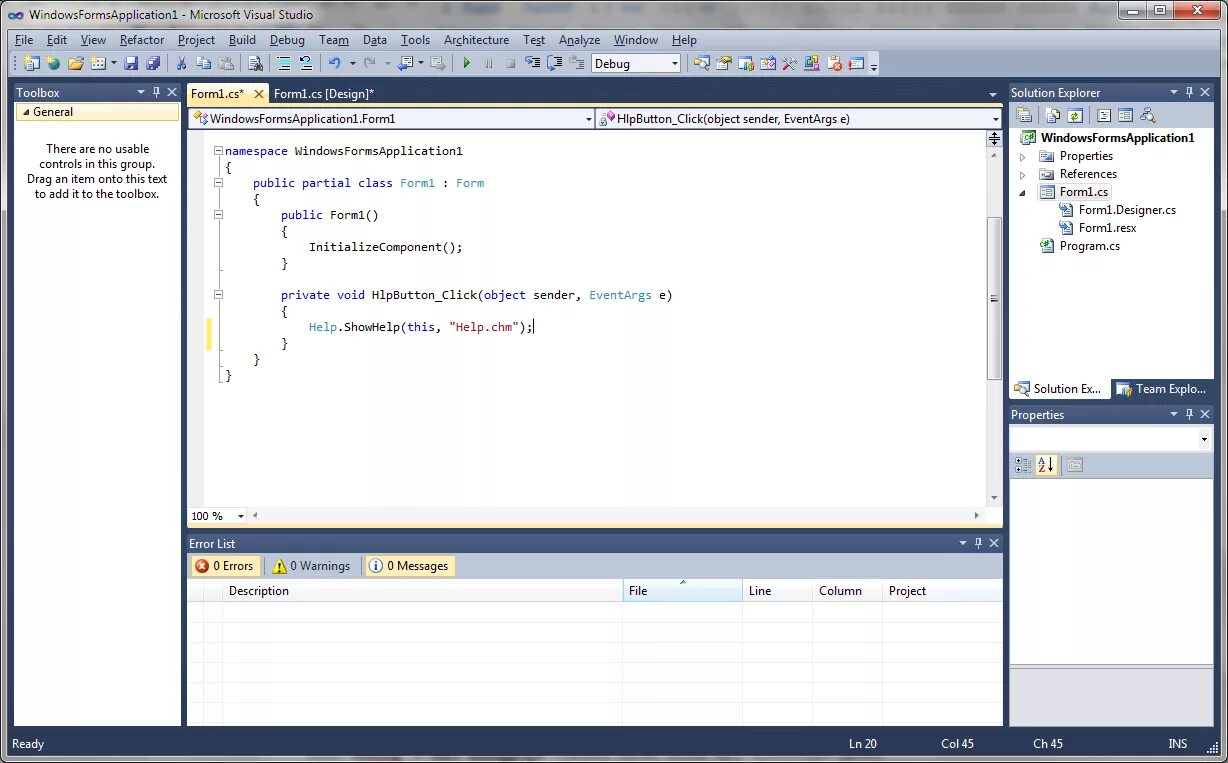Open the 100 % zoom dropdown
The height and width of the screenshot is (763, 1228).
click(x=241, y=516)
